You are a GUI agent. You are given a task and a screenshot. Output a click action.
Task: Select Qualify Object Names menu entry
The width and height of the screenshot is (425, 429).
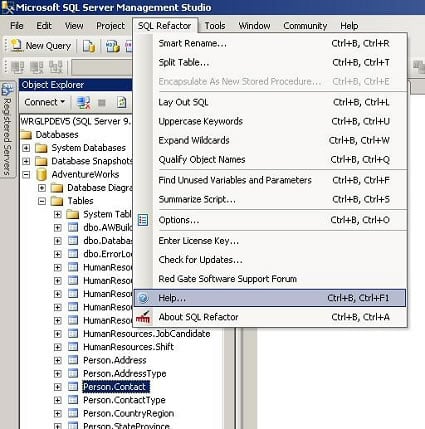[x=270, y=160]
